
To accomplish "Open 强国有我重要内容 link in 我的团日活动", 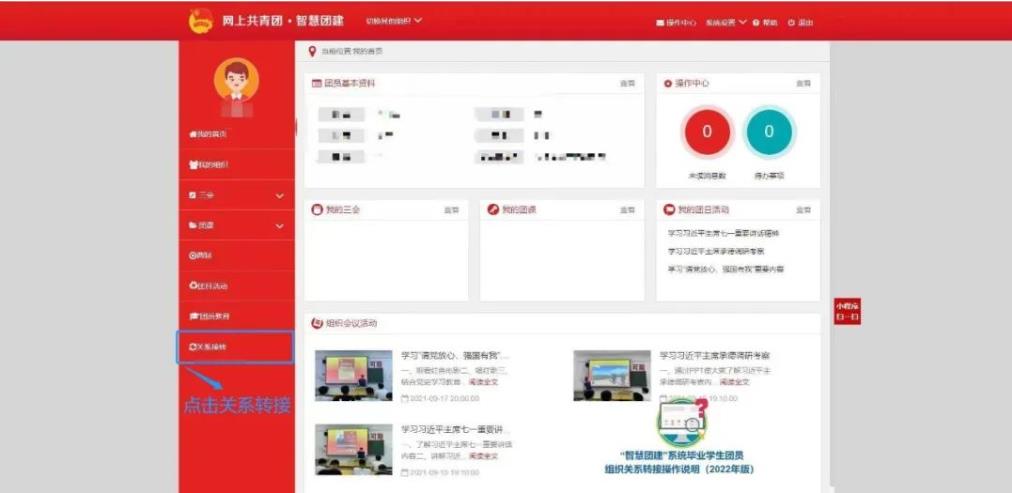I will tap(726, 269).
